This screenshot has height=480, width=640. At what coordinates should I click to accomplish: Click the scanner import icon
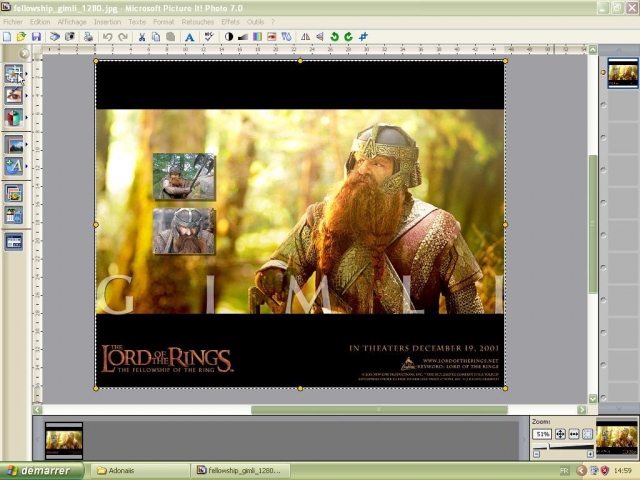[x=55, y=37]
